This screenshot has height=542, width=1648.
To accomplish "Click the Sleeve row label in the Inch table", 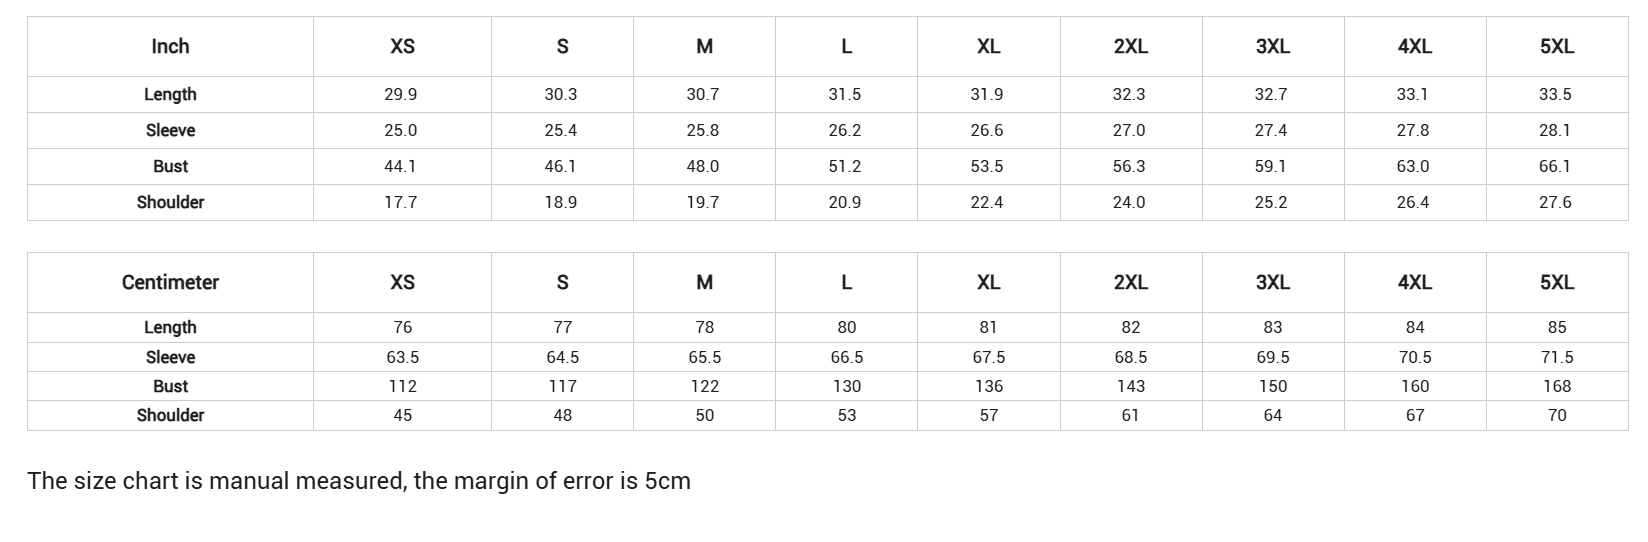I will click(170, 130).
